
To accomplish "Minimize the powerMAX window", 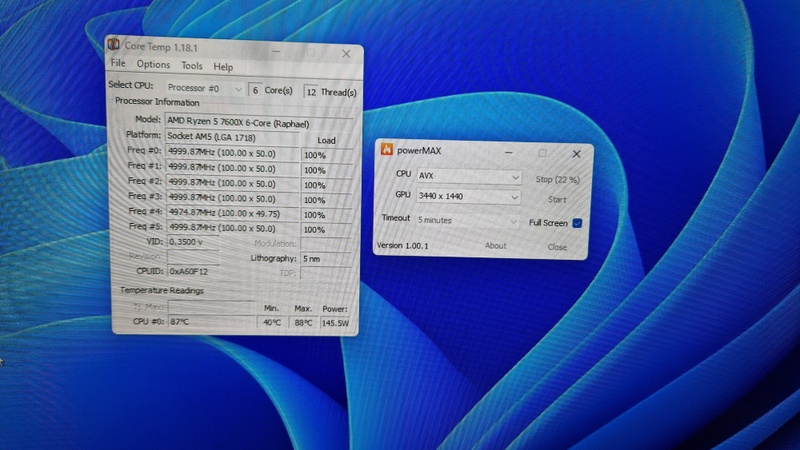I will [509, 152].
